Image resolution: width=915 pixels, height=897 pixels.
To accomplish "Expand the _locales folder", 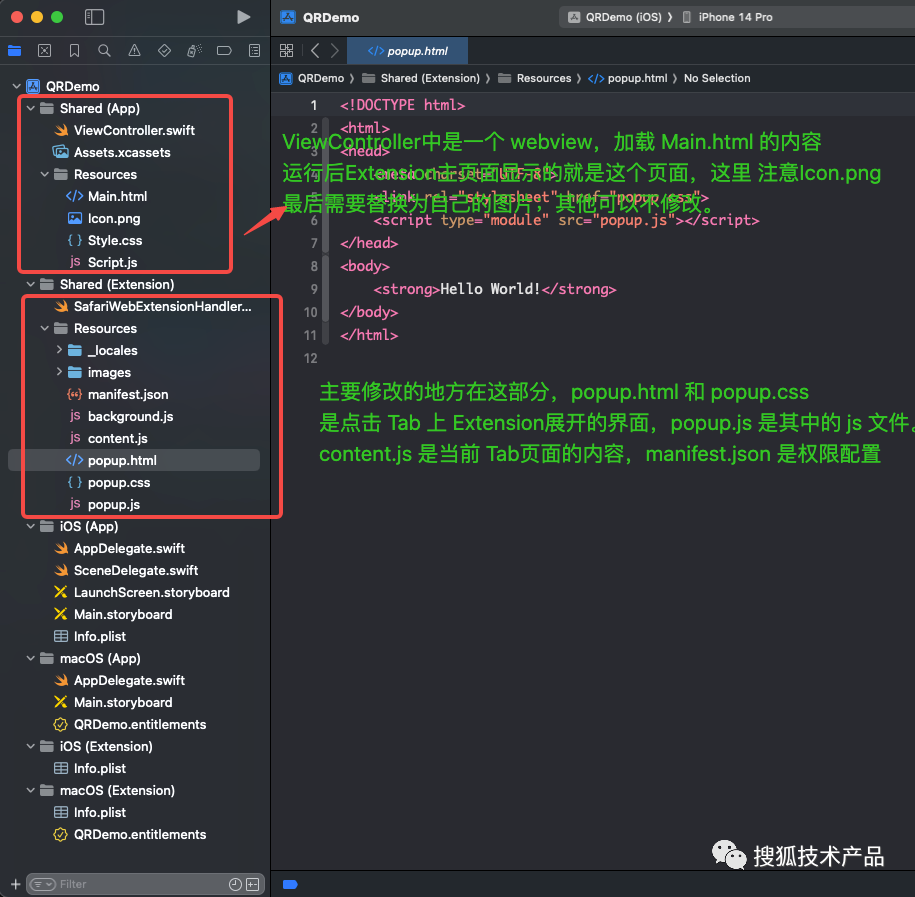I will (x=59, y=350).
